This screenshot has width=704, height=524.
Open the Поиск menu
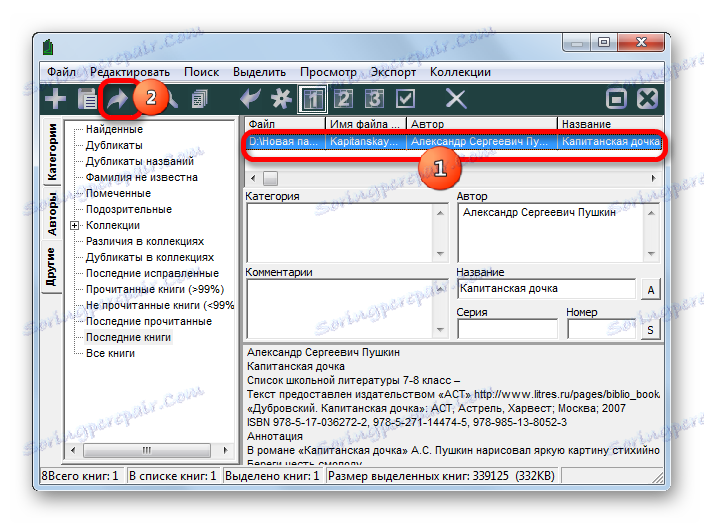tap(201, 72)
